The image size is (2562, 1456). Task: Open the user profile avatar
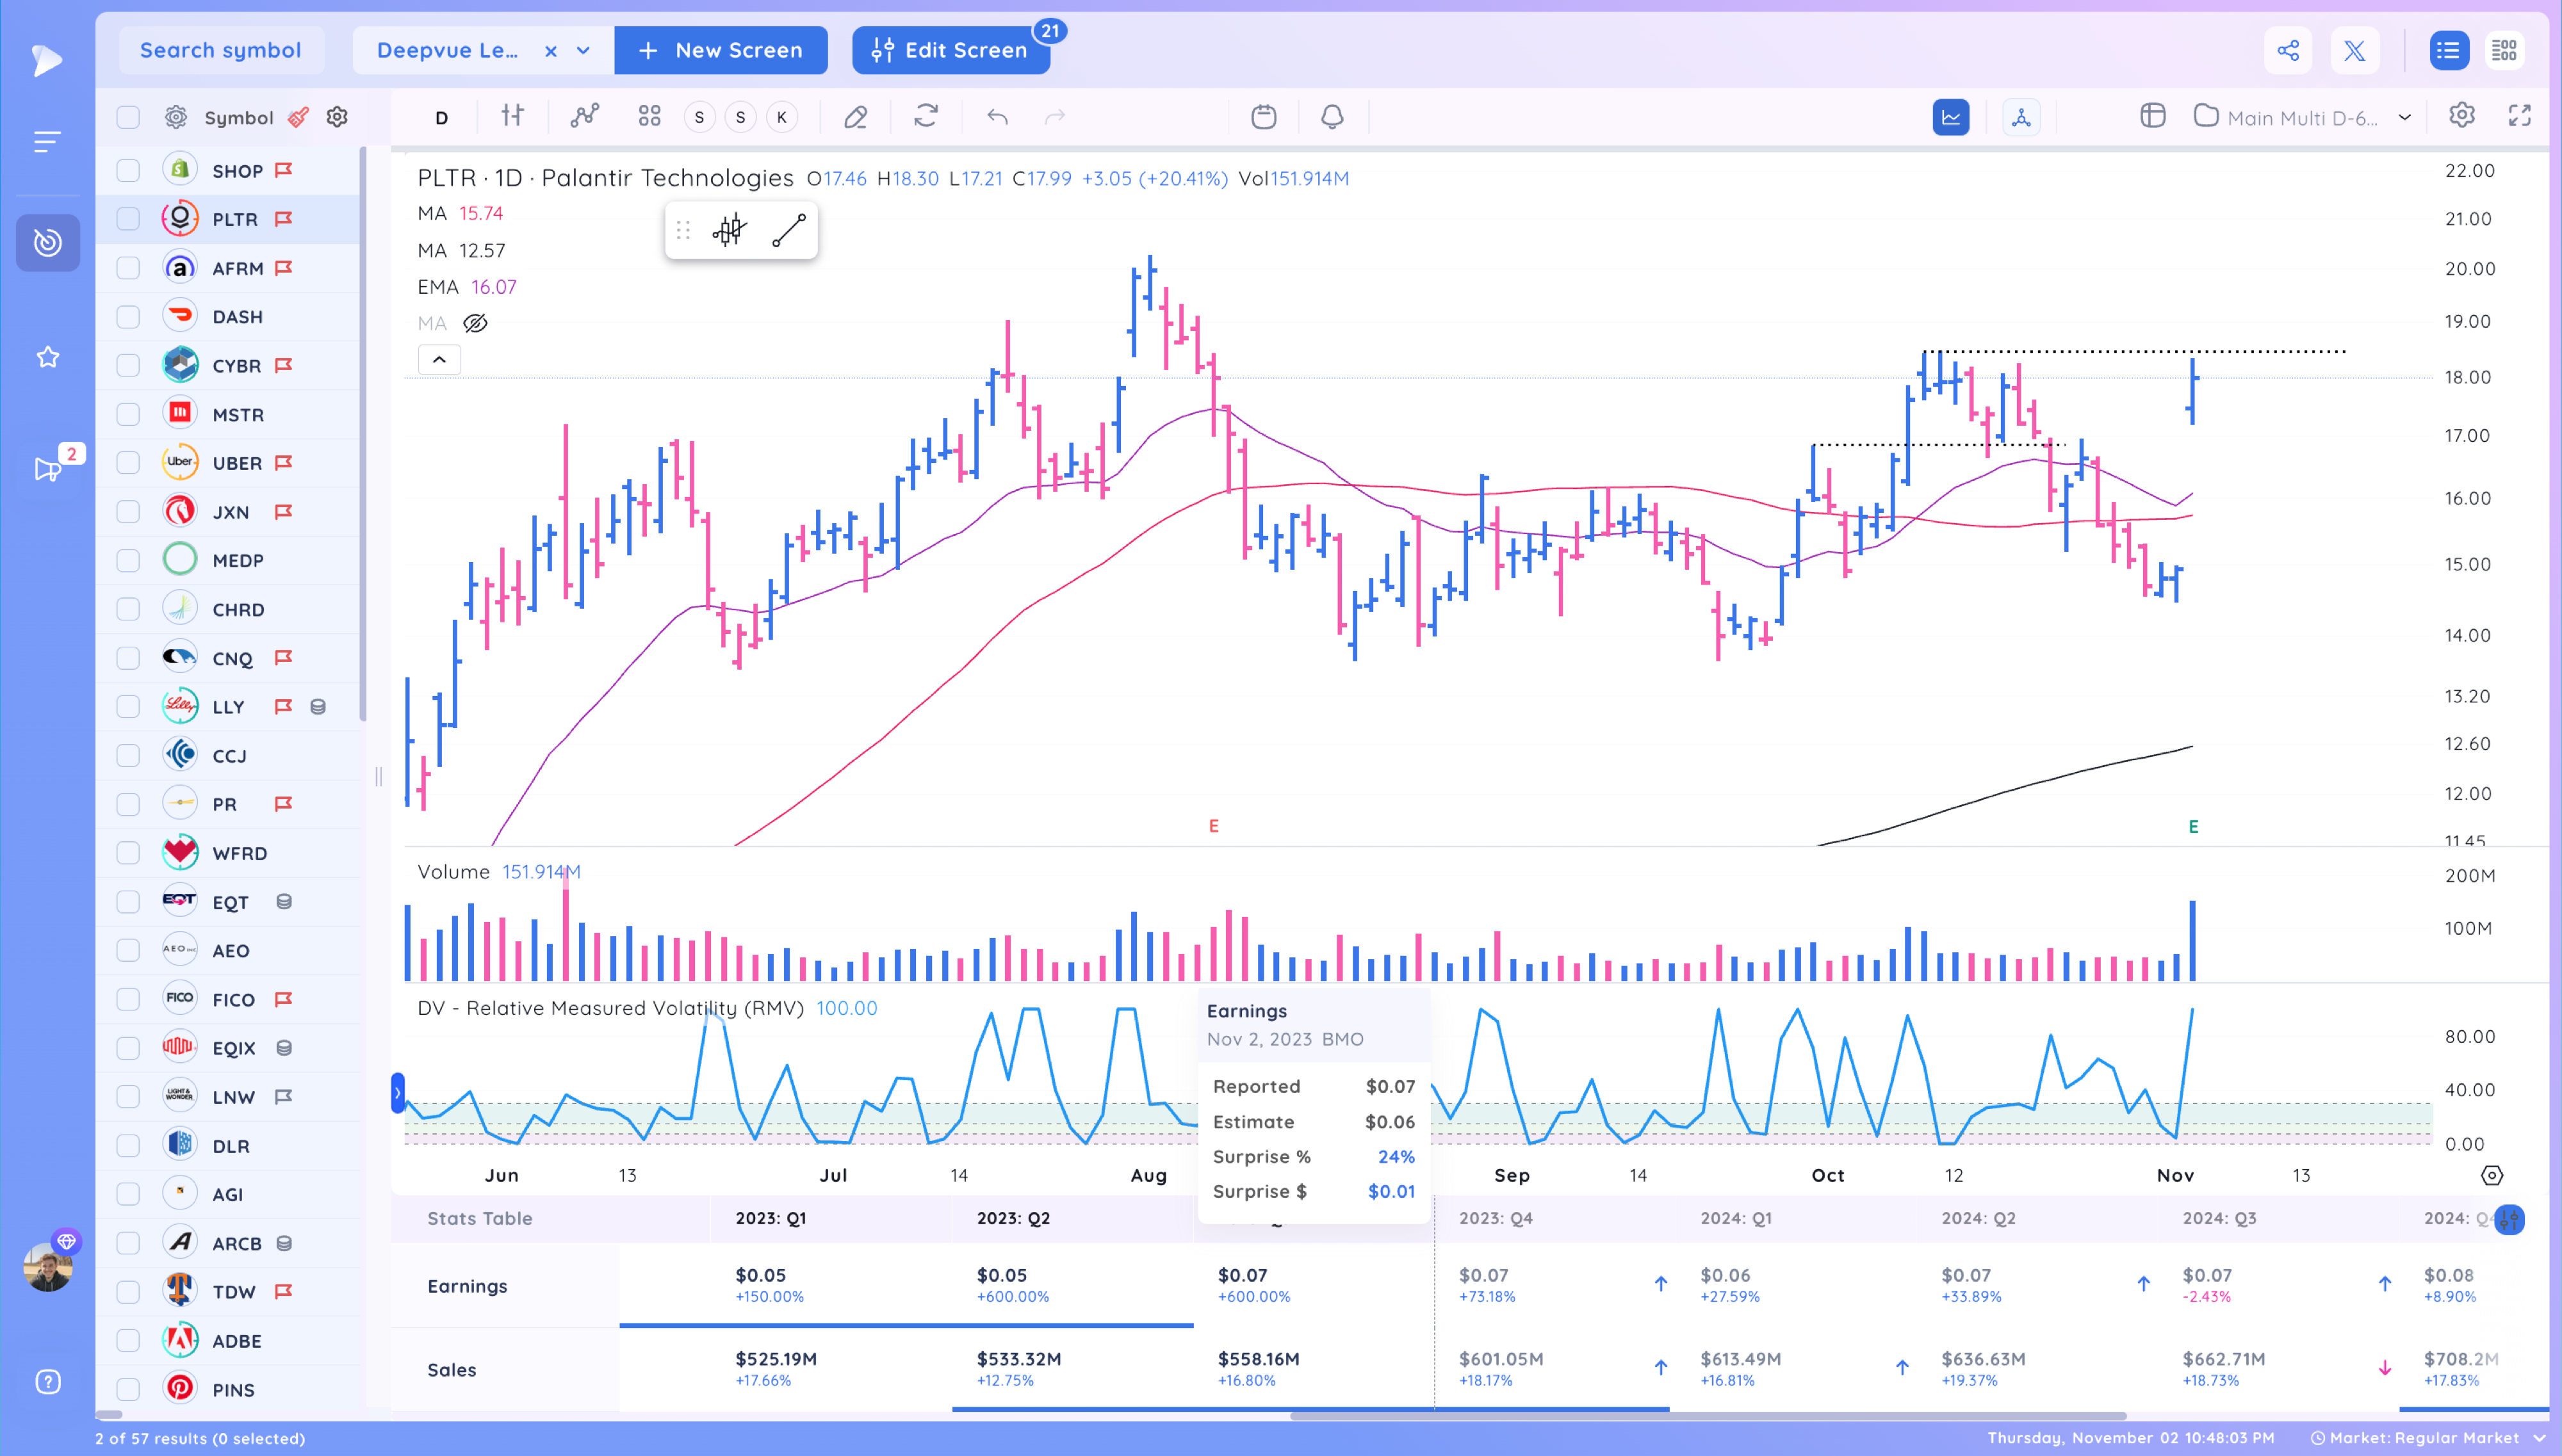coord(47,1266)
